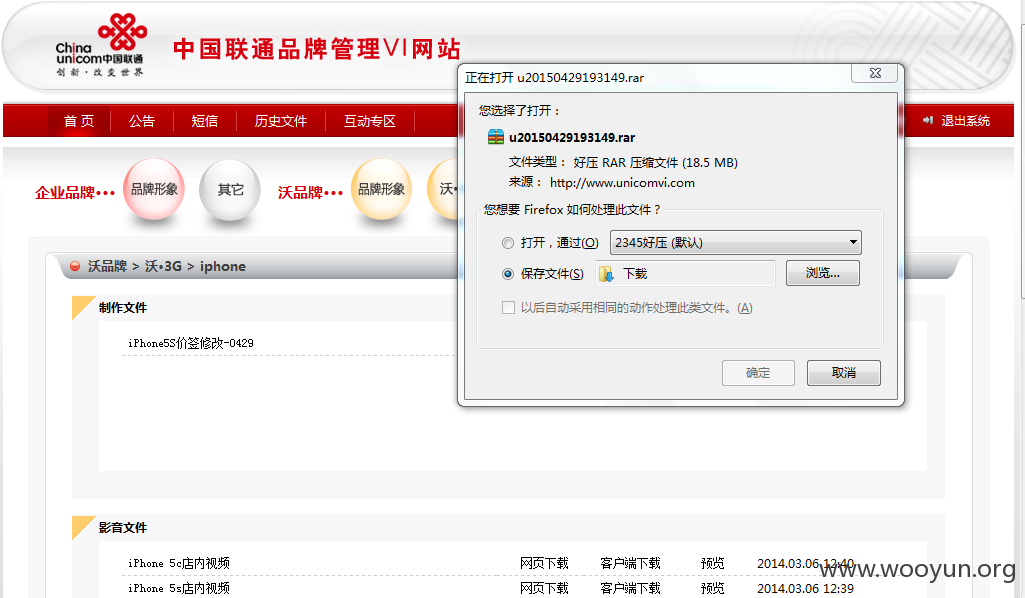Click the China Unicom logo
This screenshot has height=598, width=1025.
point(101,46)
